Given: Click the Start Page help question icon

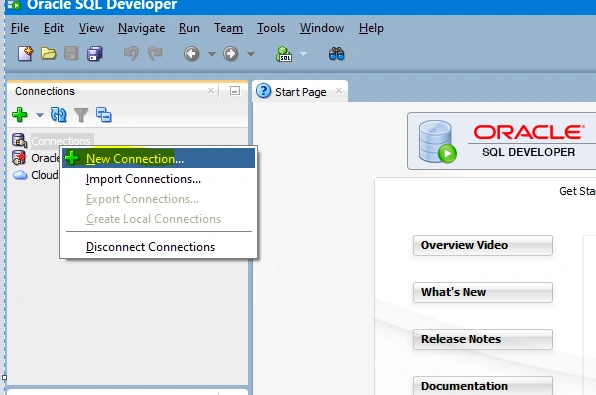Looking at the screenshot, I should pos(263,91).
